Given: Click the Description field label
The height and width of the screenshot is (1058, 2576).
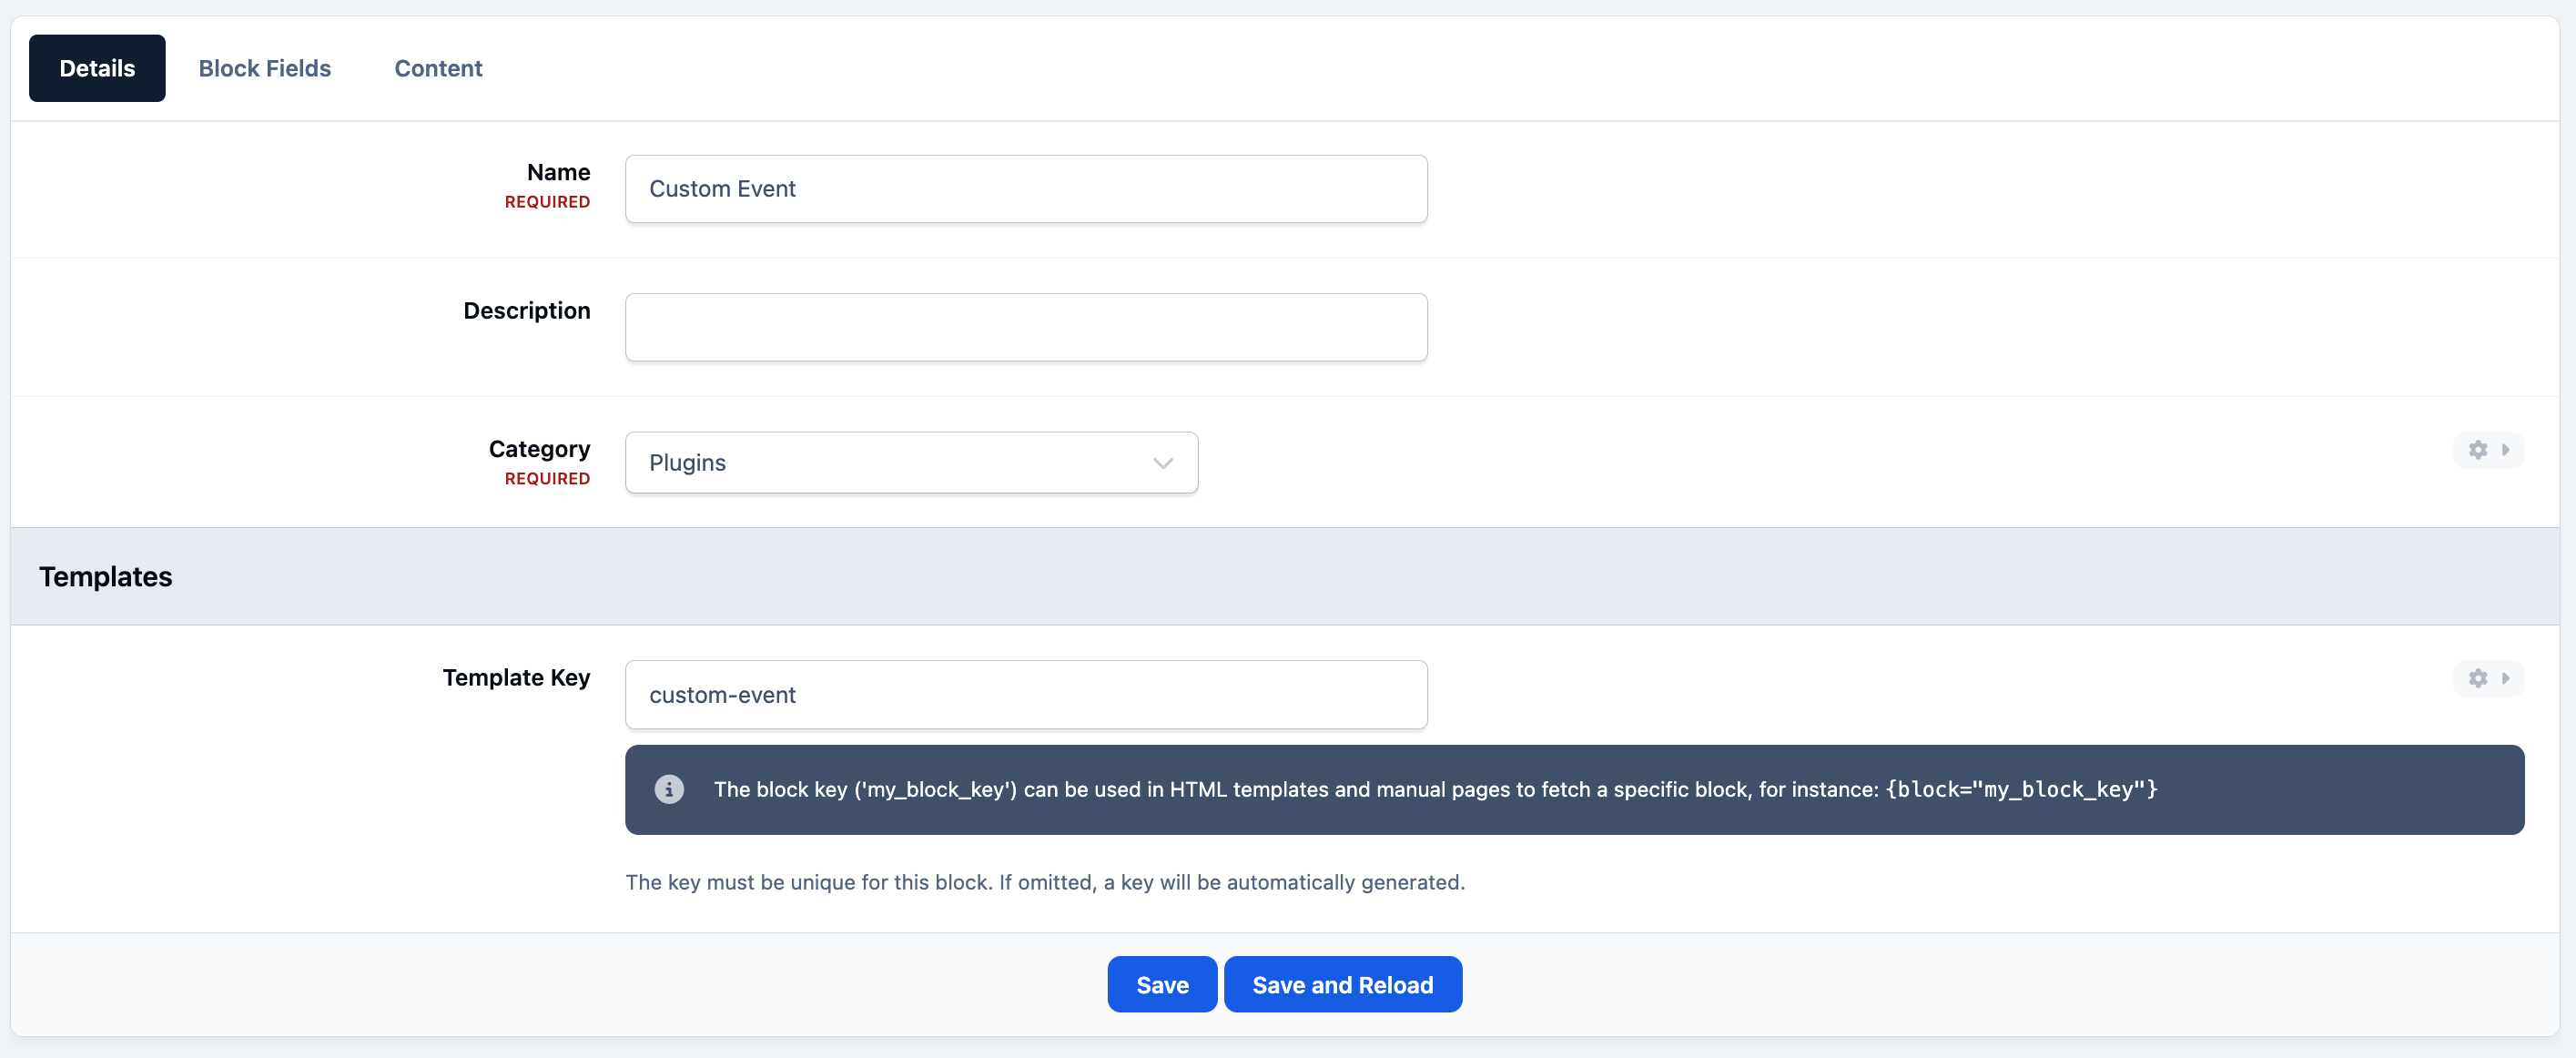Looking at the screenshot, I should tap(526, 311).
